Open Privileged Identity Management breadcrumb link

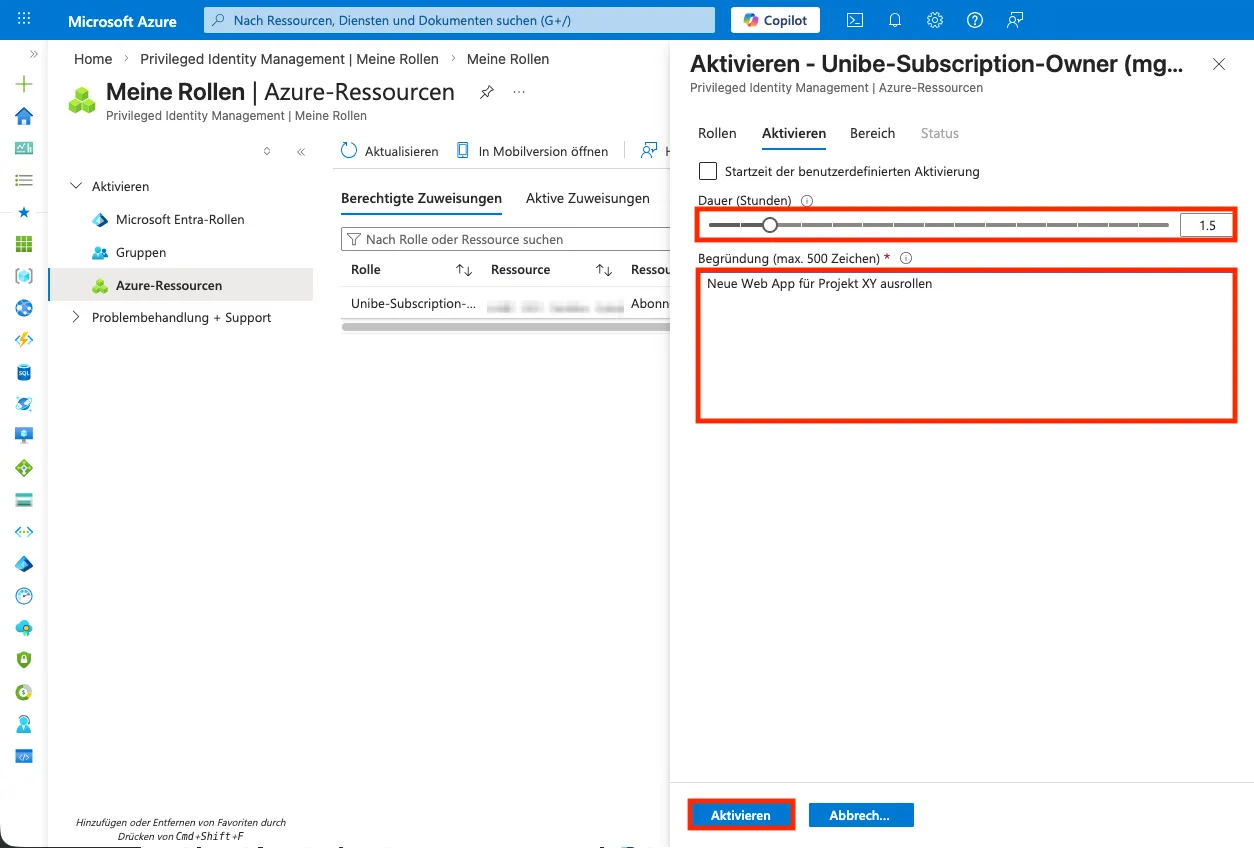coord(289,59)
